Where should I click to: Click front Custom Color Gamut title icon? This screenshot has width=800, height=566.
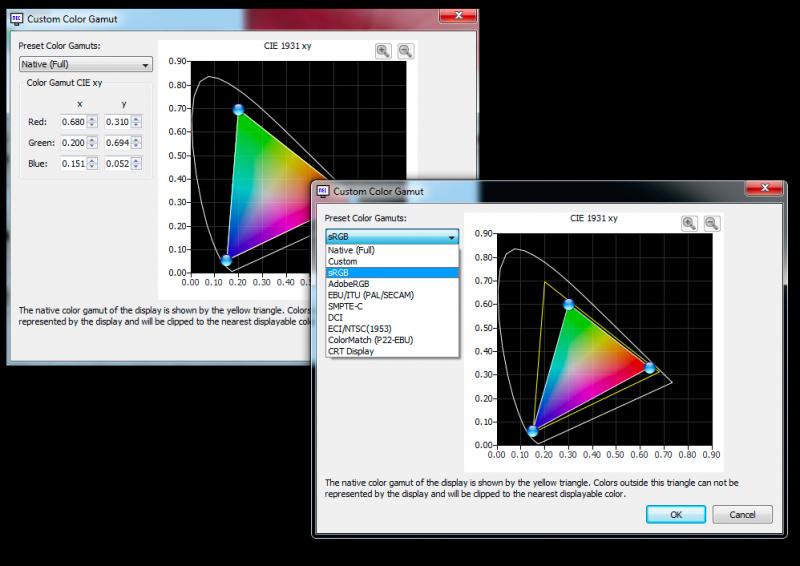(x=322, y=191)
